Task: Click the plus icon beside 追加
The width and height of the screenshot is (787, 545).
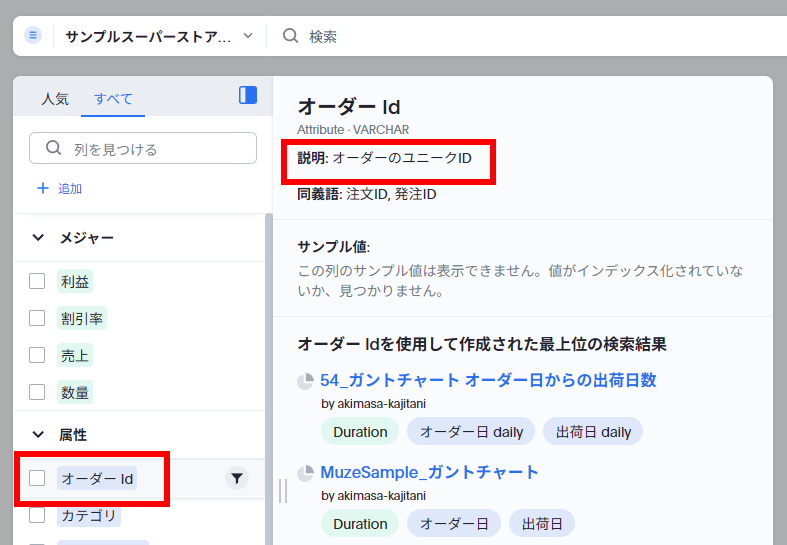Action: tap(42, 188)
